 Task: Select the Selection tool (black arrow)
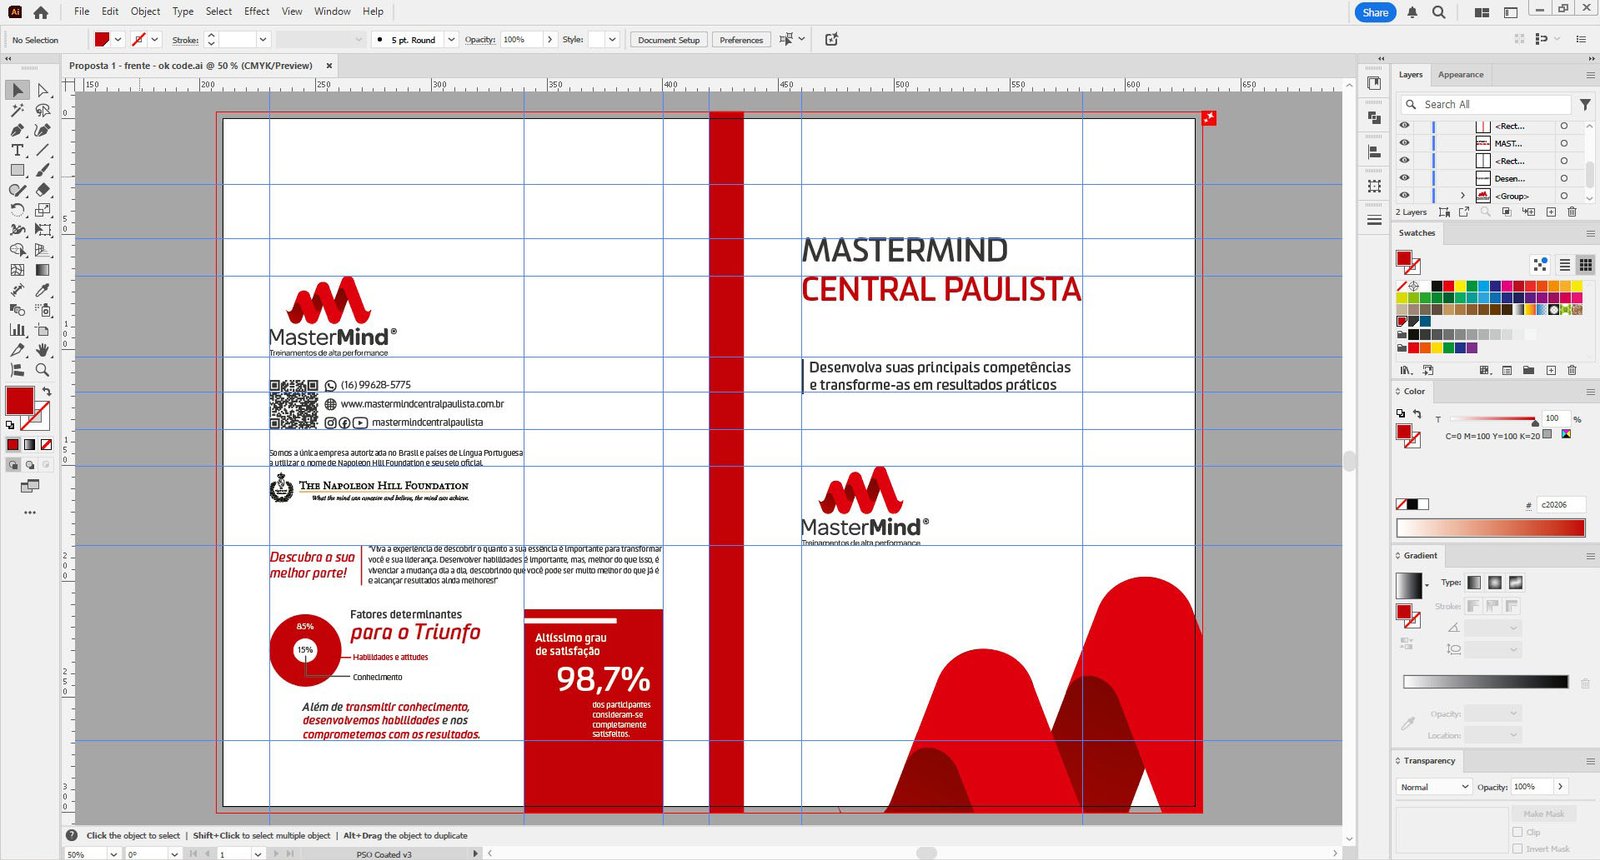[17, 90]
